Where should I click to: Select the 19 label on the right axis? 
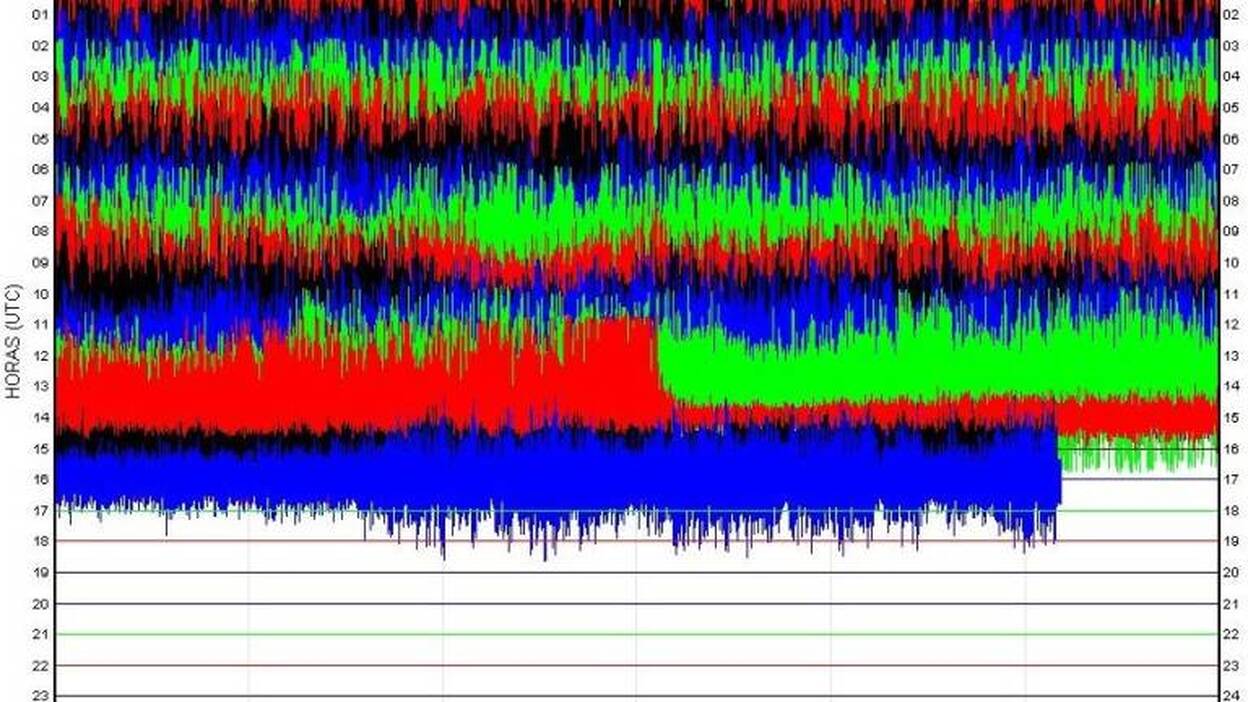click(x=1231, y=541)
